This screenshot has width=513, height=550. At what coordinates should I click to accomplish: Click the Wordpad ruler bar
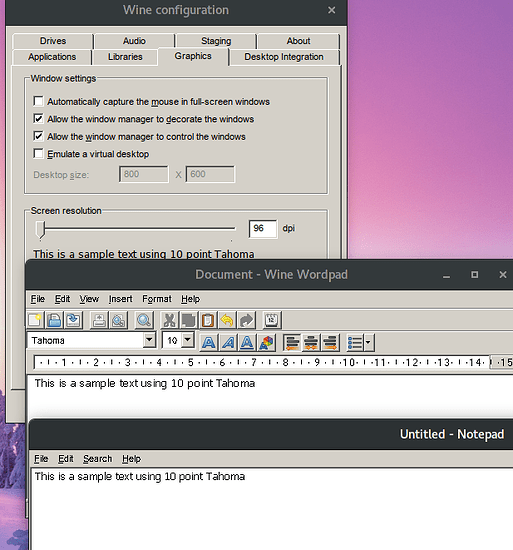[x=273, y=362]
